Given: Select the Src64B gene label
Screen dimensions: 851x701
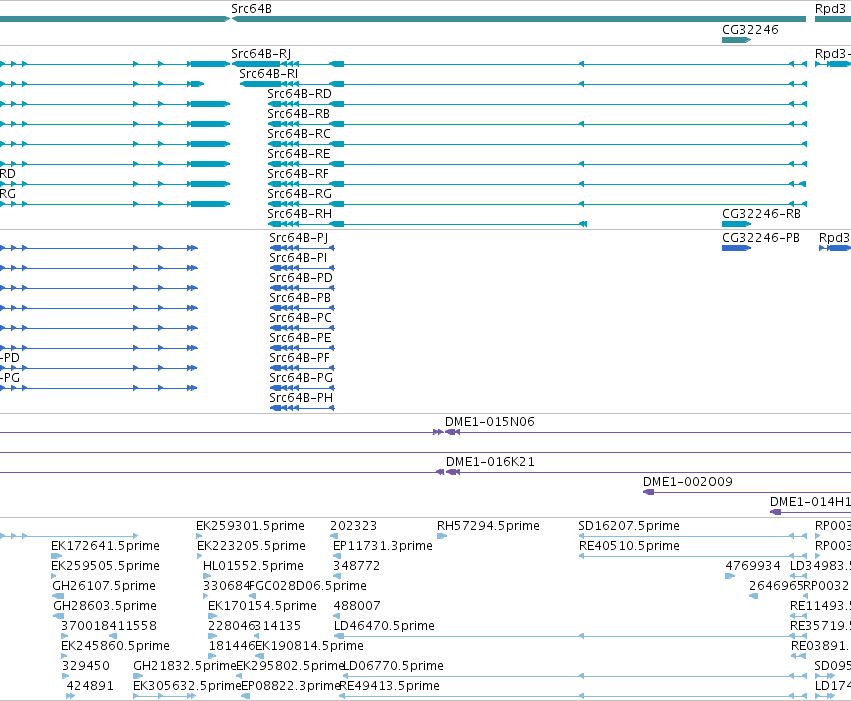Looking at the screenshot, I should (251, 9).
